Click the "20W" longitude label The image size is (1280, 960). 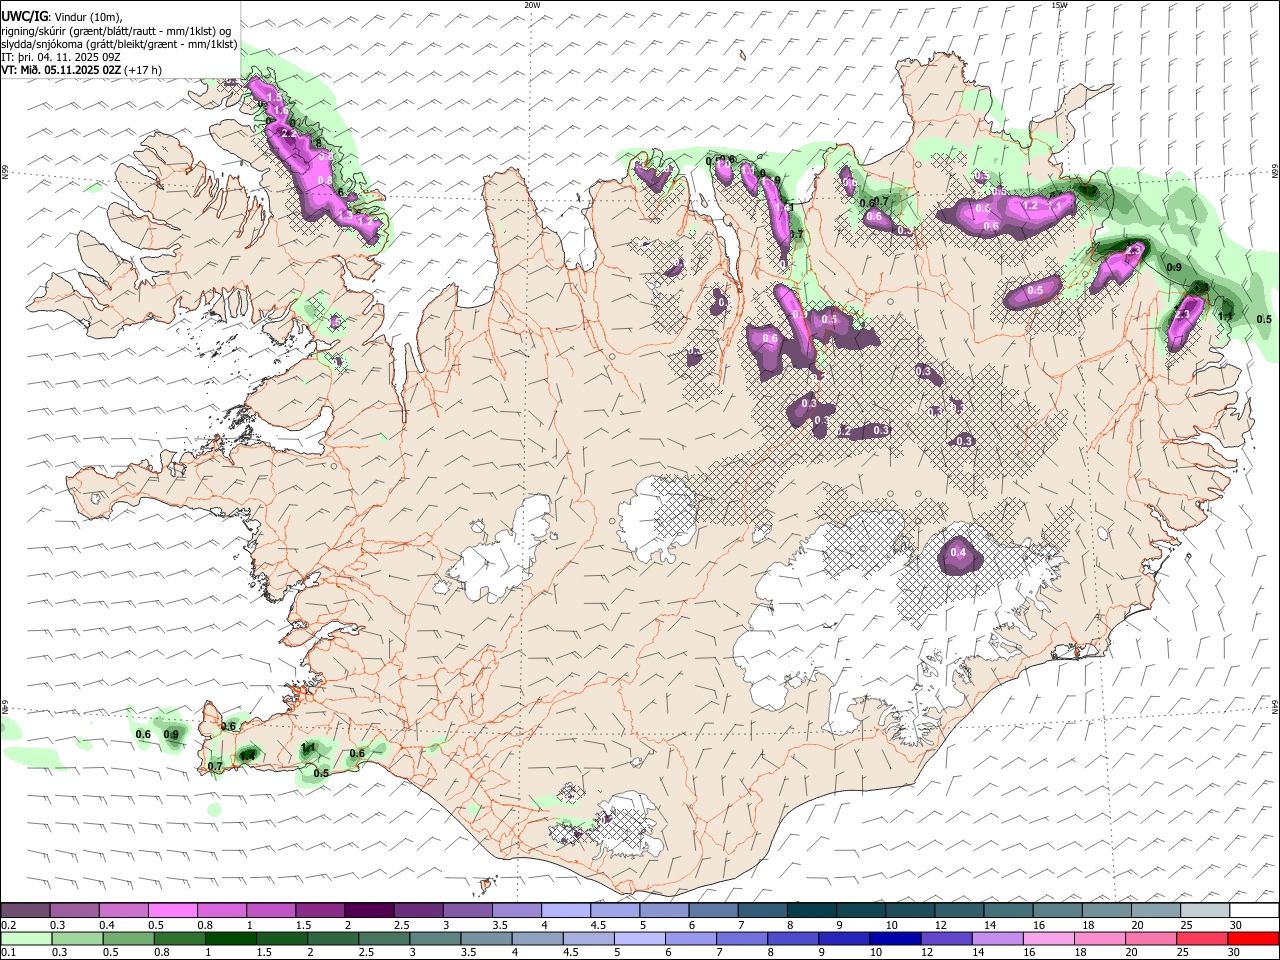tap(532, 5)
